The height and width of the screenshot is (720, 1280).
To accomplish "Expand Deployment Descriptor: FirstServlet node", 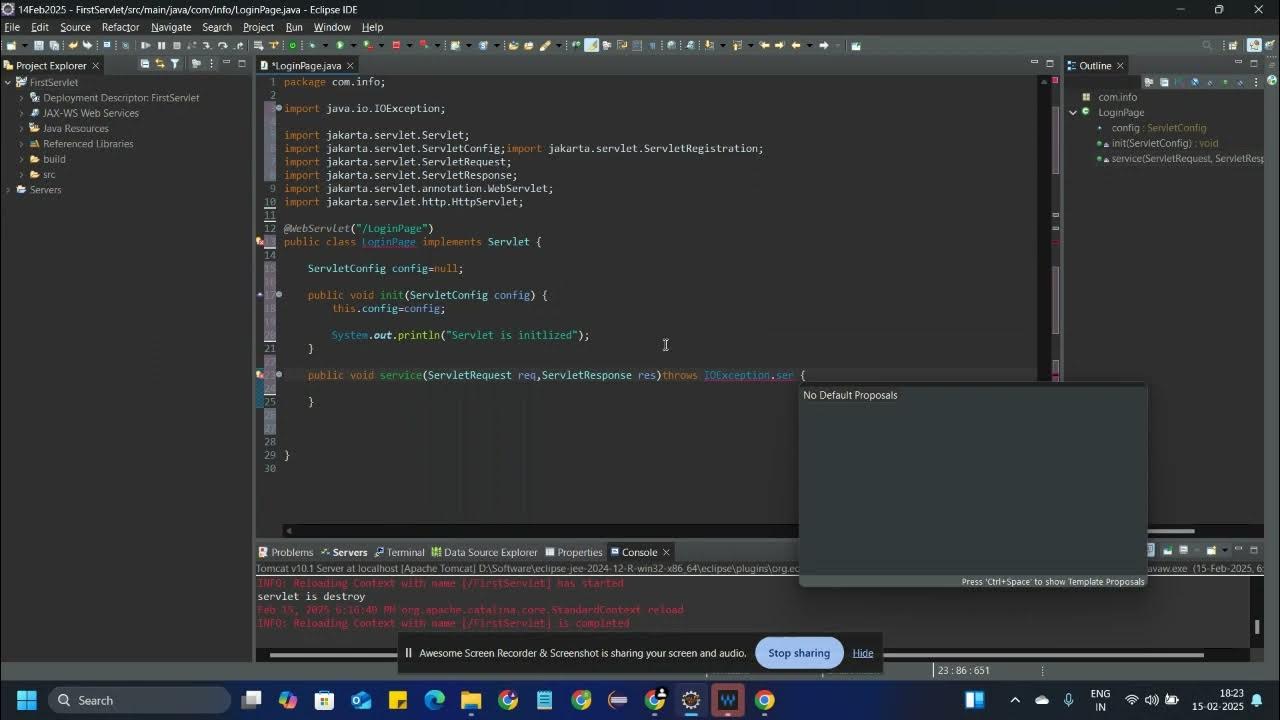I will [21, 98].
